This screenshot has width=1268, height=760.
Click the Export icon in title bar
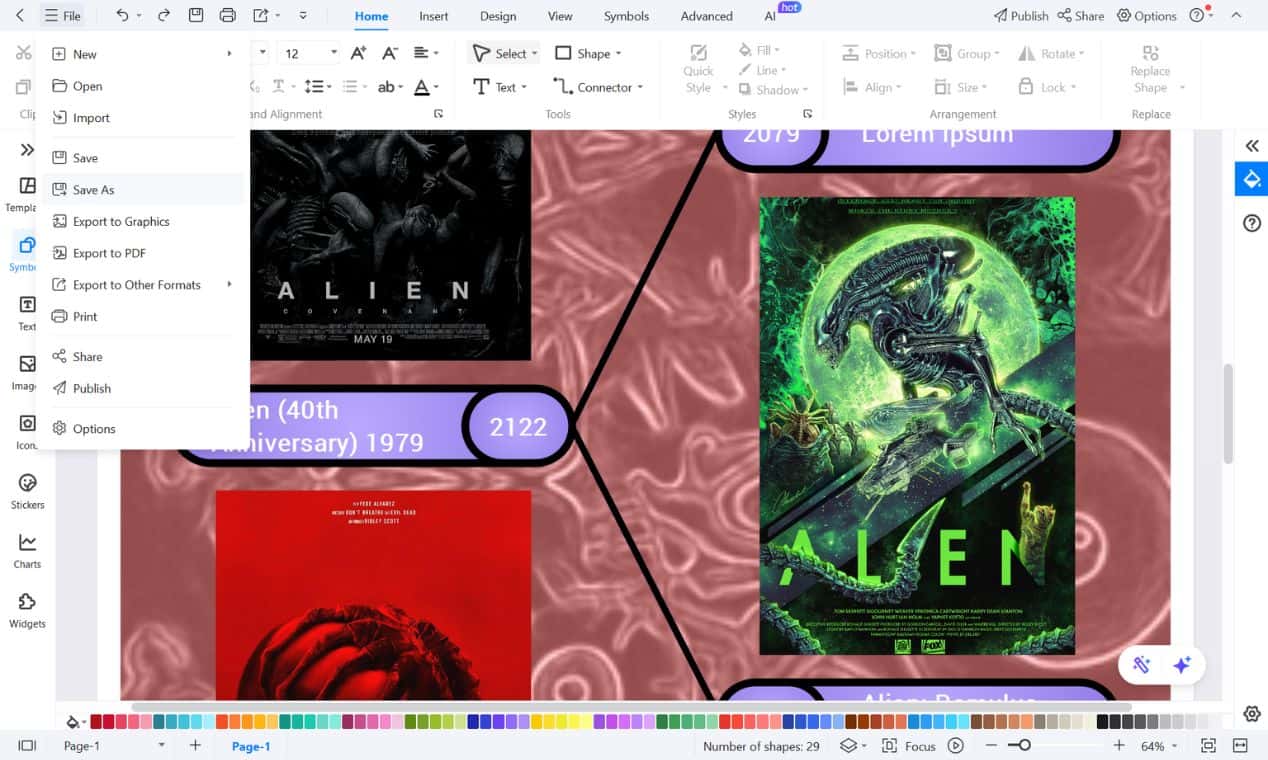[261, 15]
